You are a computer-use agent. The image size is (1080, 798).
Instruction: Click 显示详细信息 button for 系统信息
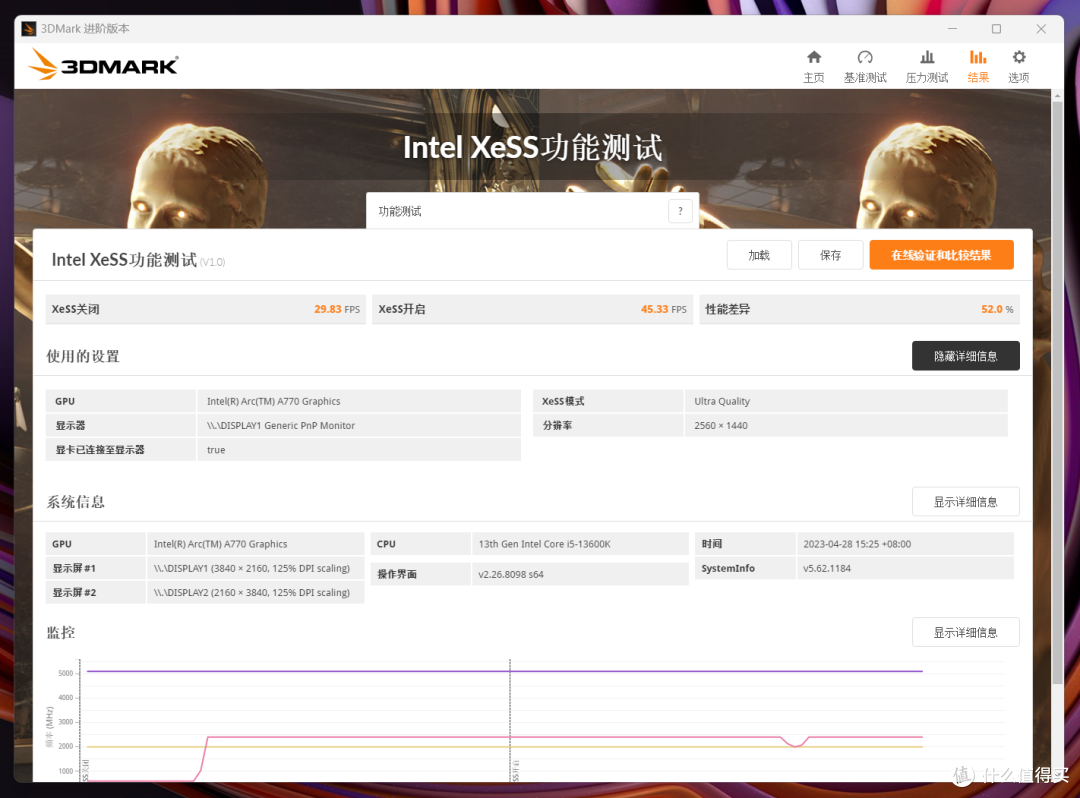966,502
